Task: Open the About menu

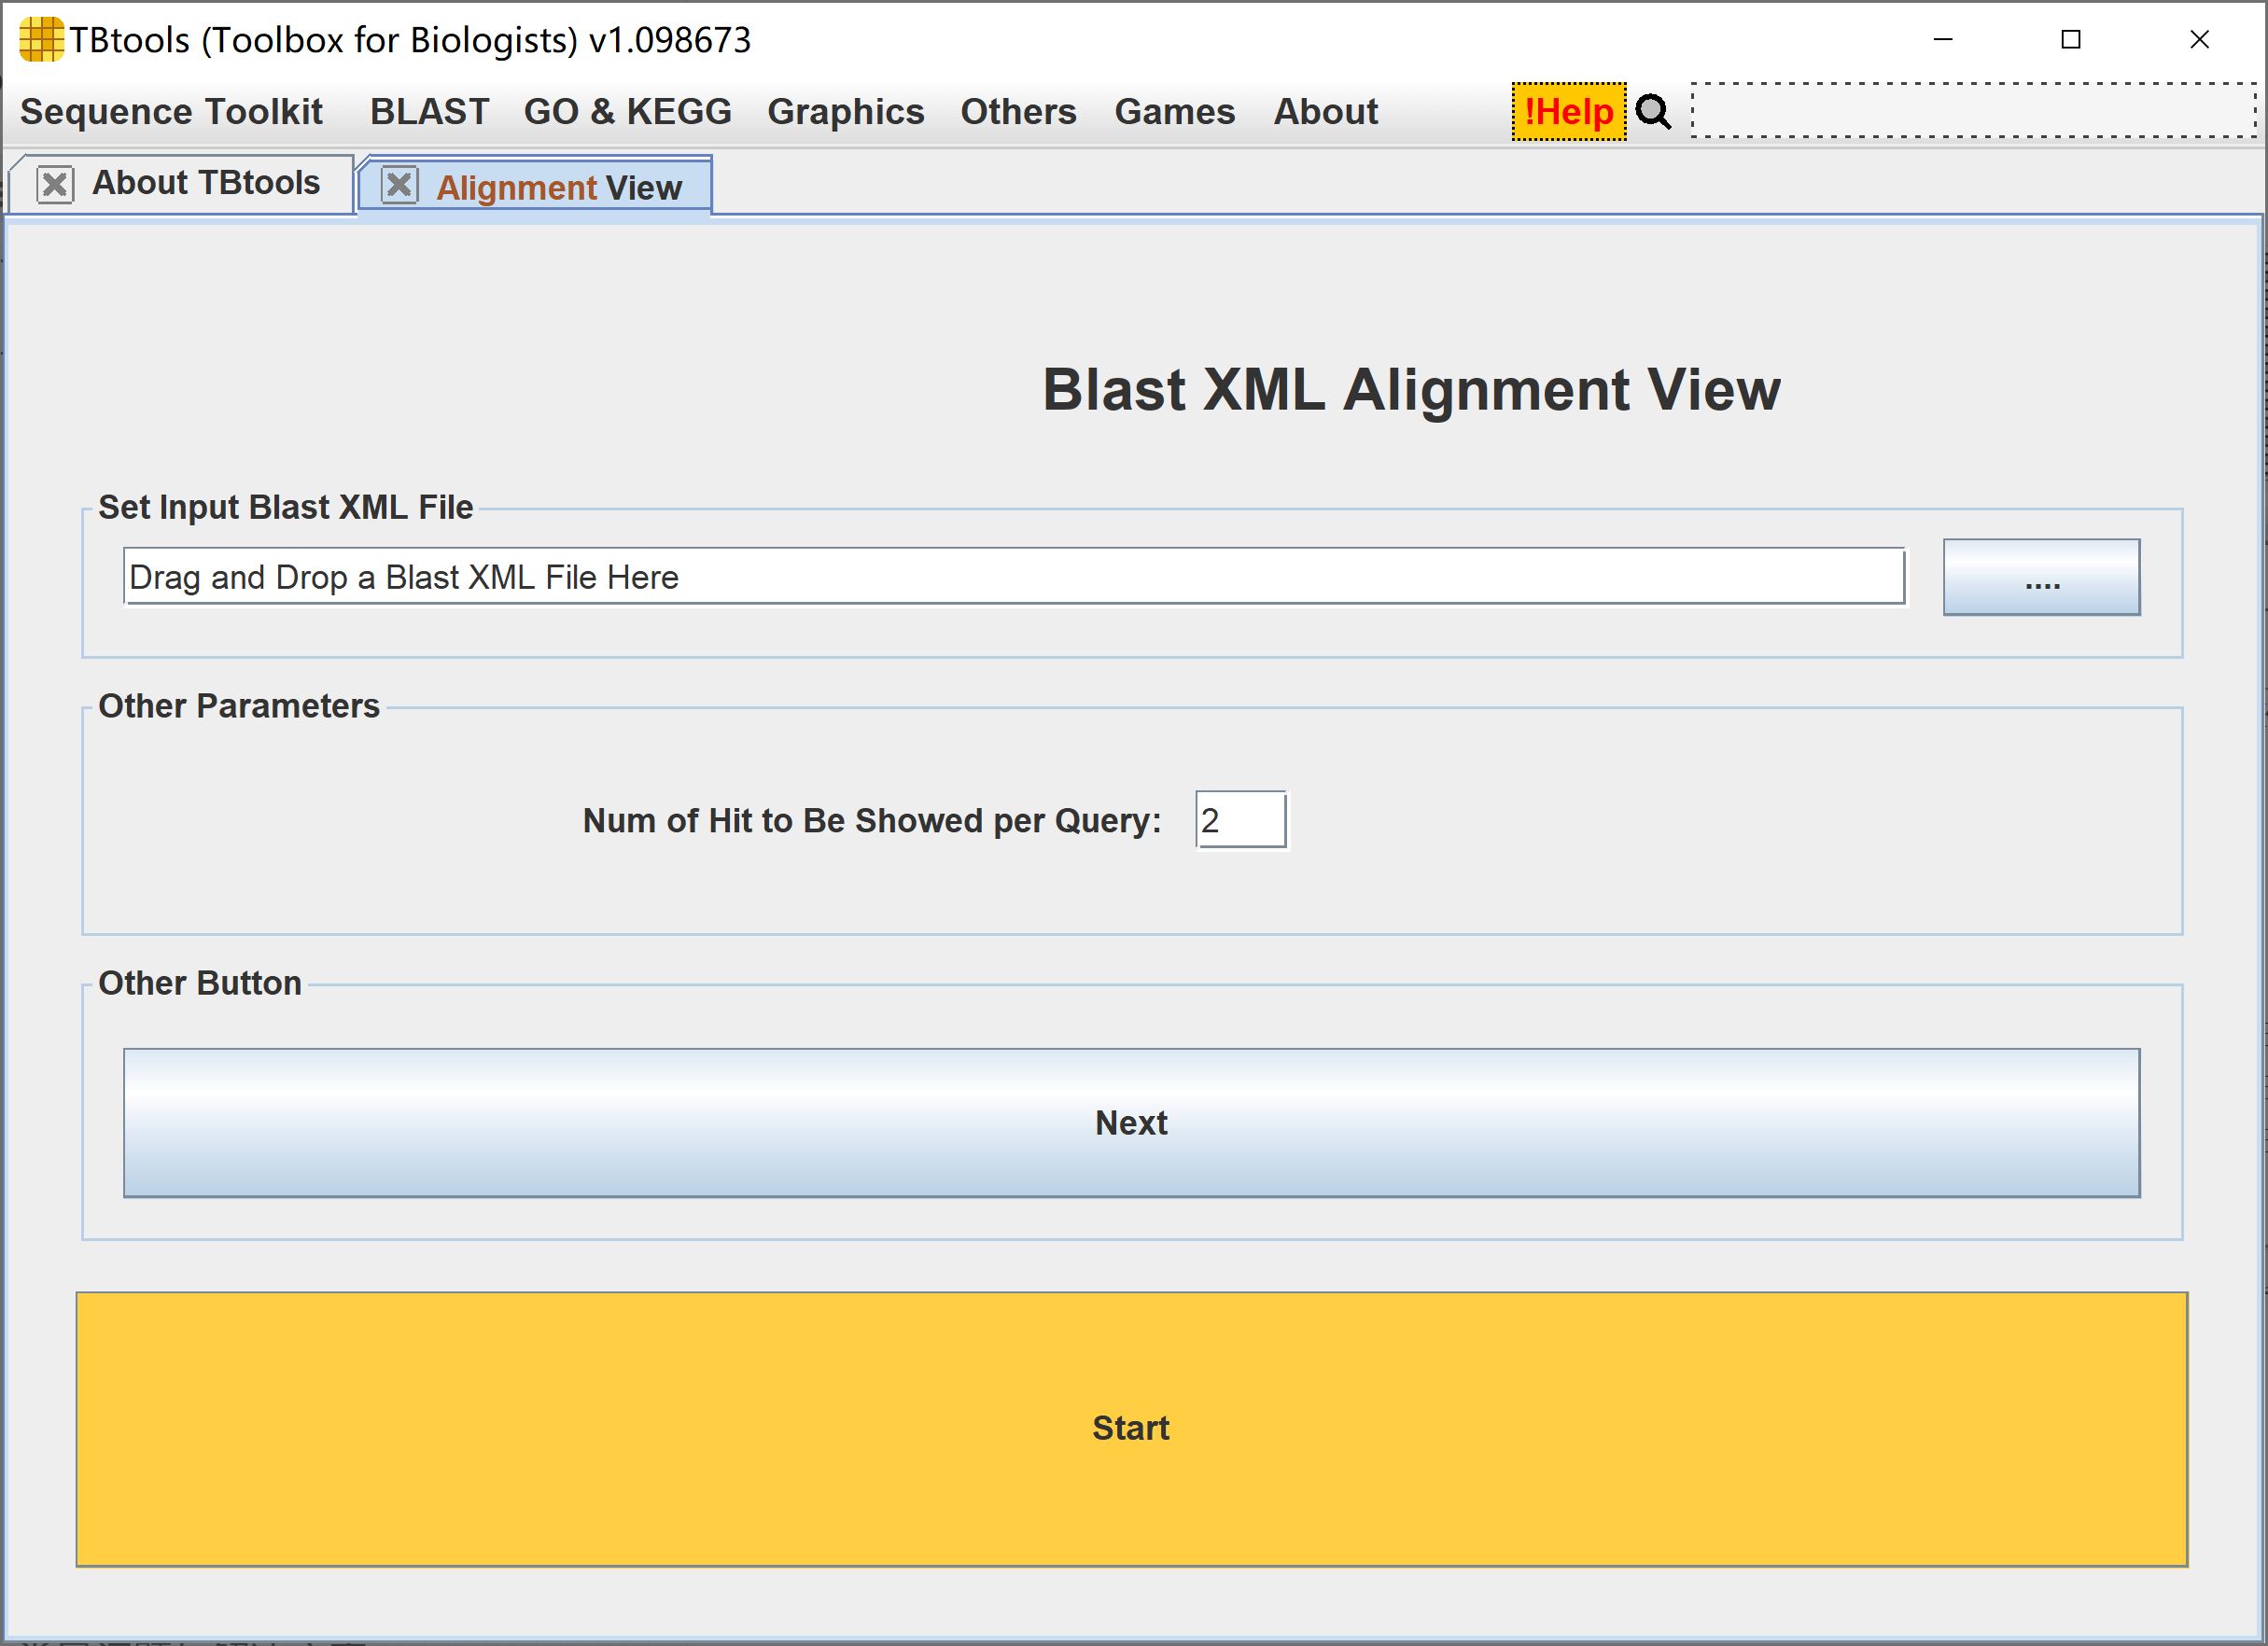Action: (x=1325, y=112)
